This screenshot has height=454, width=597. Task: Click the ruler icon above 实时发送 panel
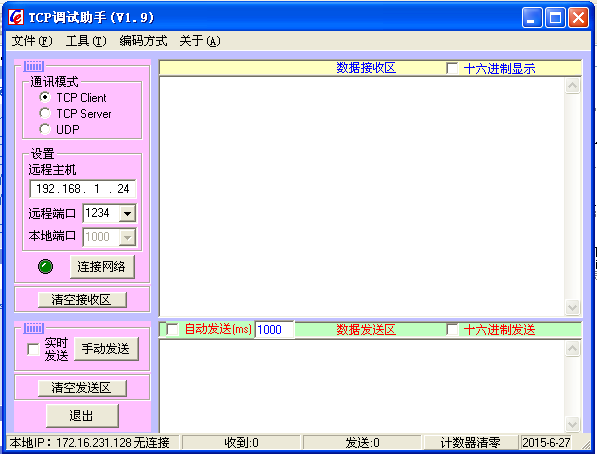coord(34,328)
